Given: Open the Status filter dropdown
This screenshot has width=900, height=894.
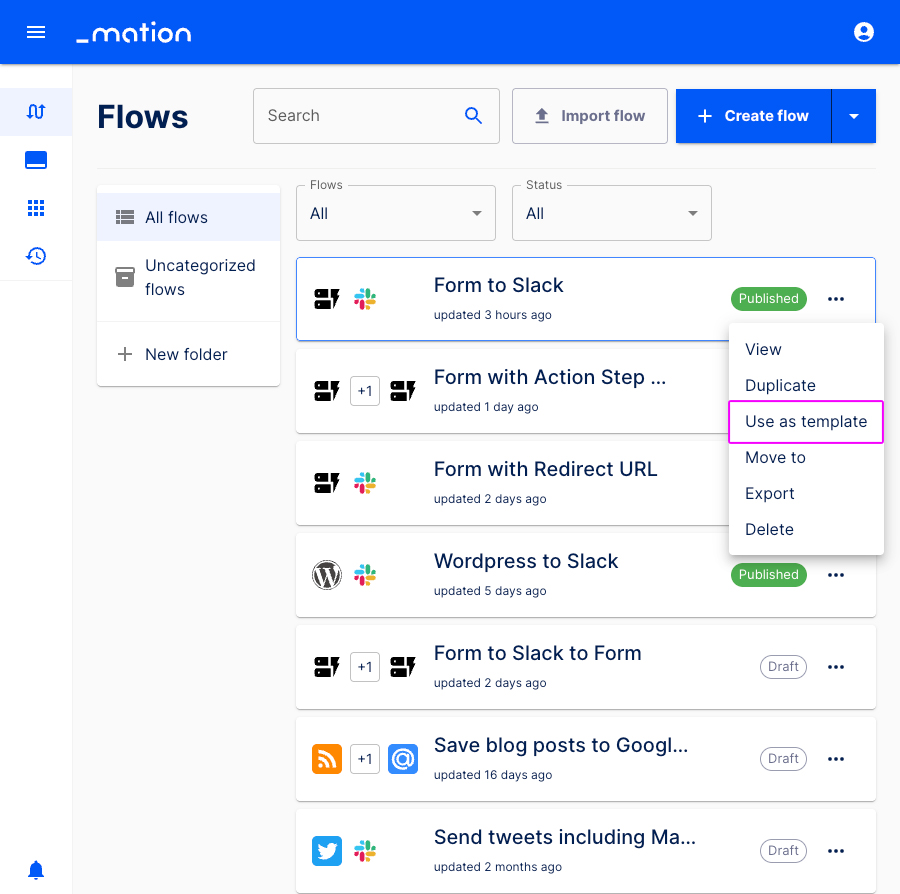Looking at the screenshot, I should (x=611, y=213).
